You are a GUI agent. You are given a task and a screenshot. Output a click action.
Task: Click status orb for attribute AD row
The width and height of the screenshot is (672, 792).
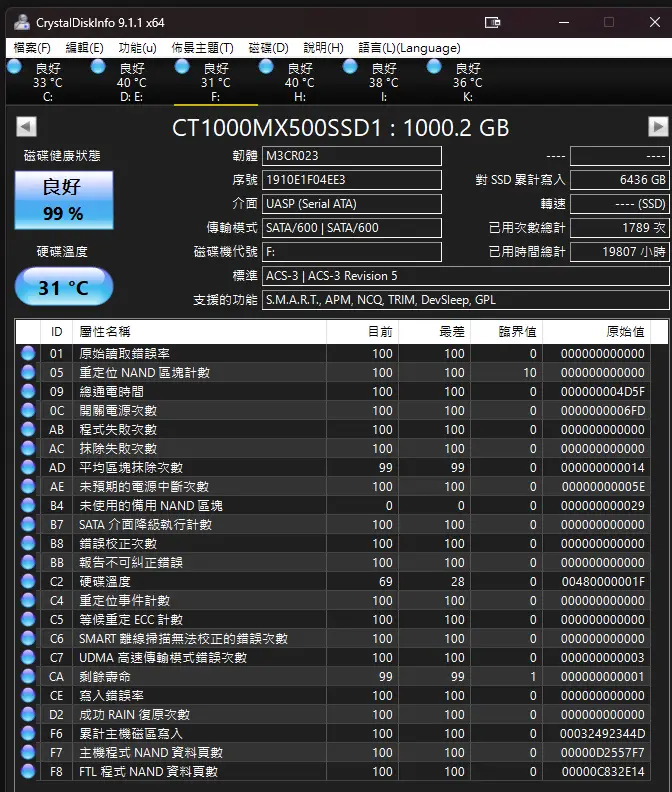pos(28,467)
